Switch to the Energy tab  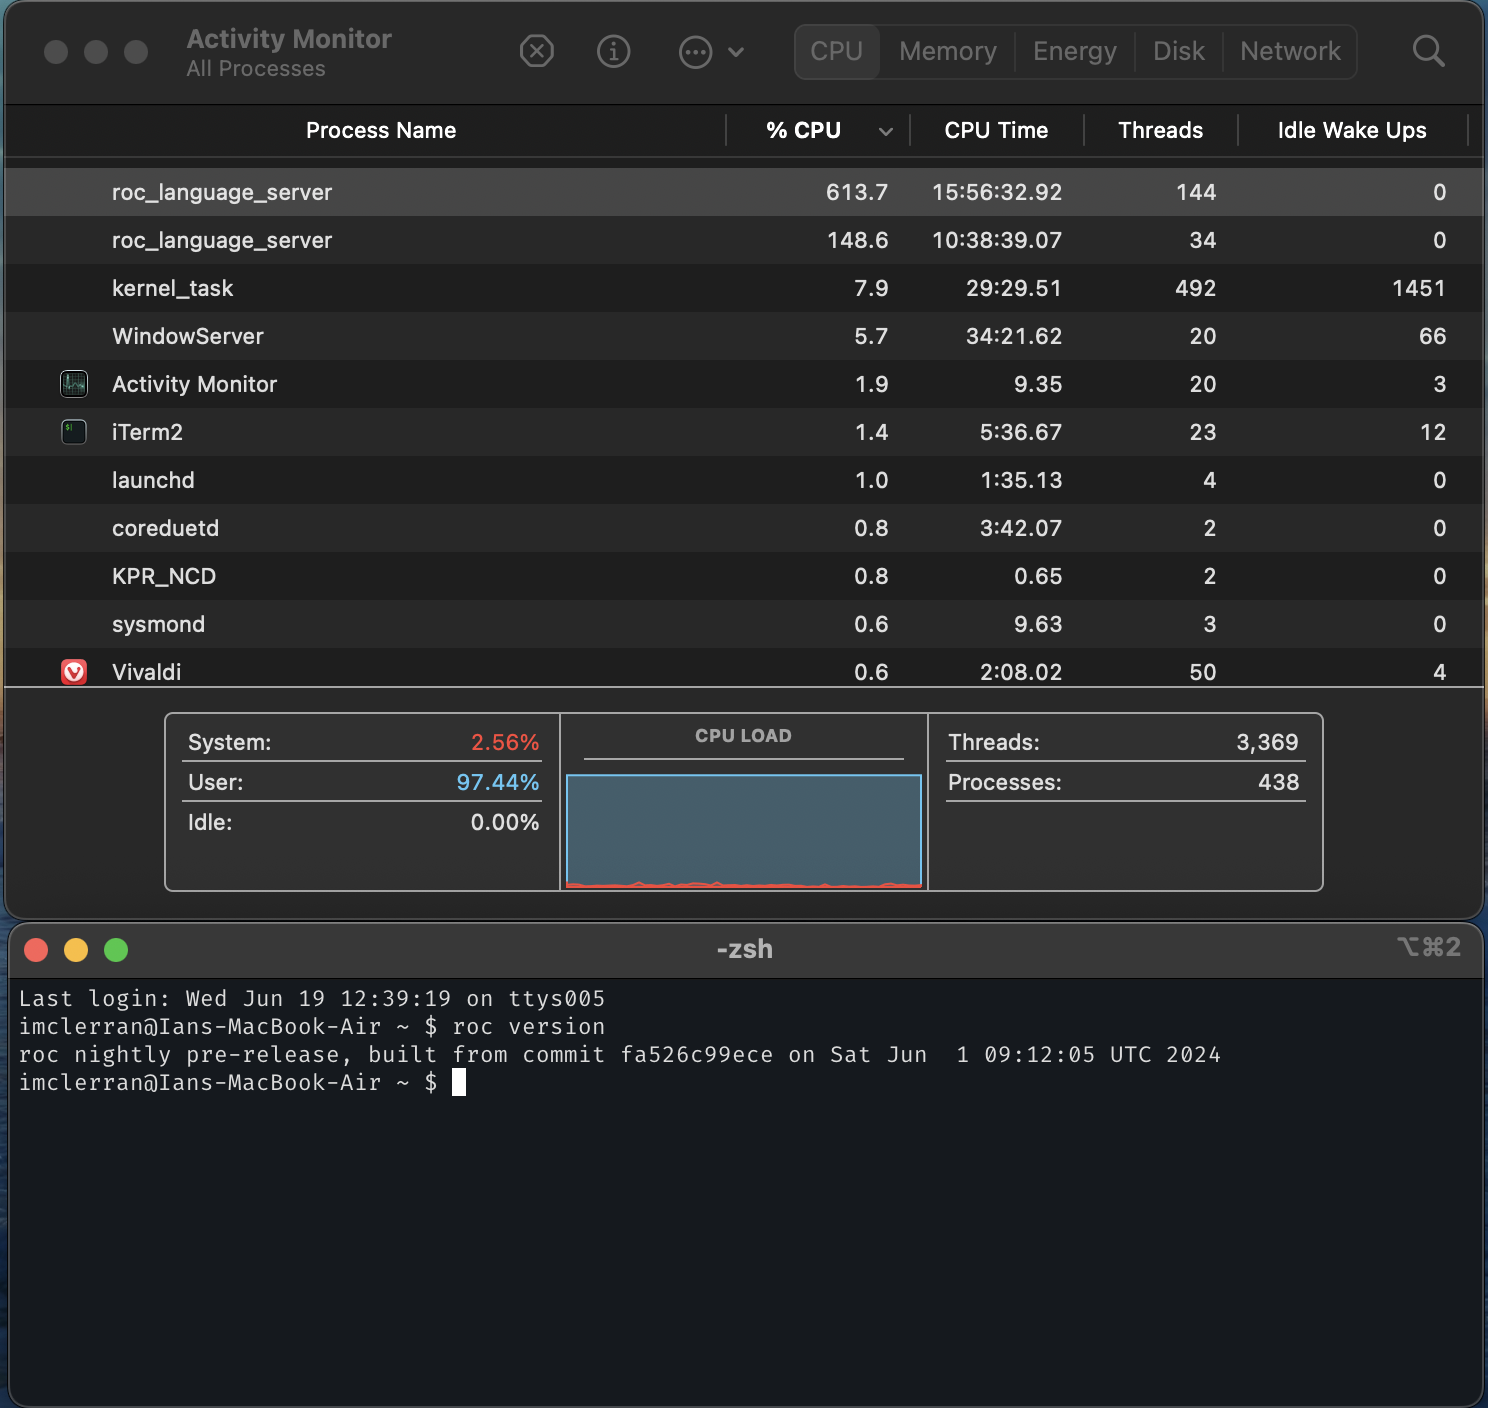coord(1075,51)
